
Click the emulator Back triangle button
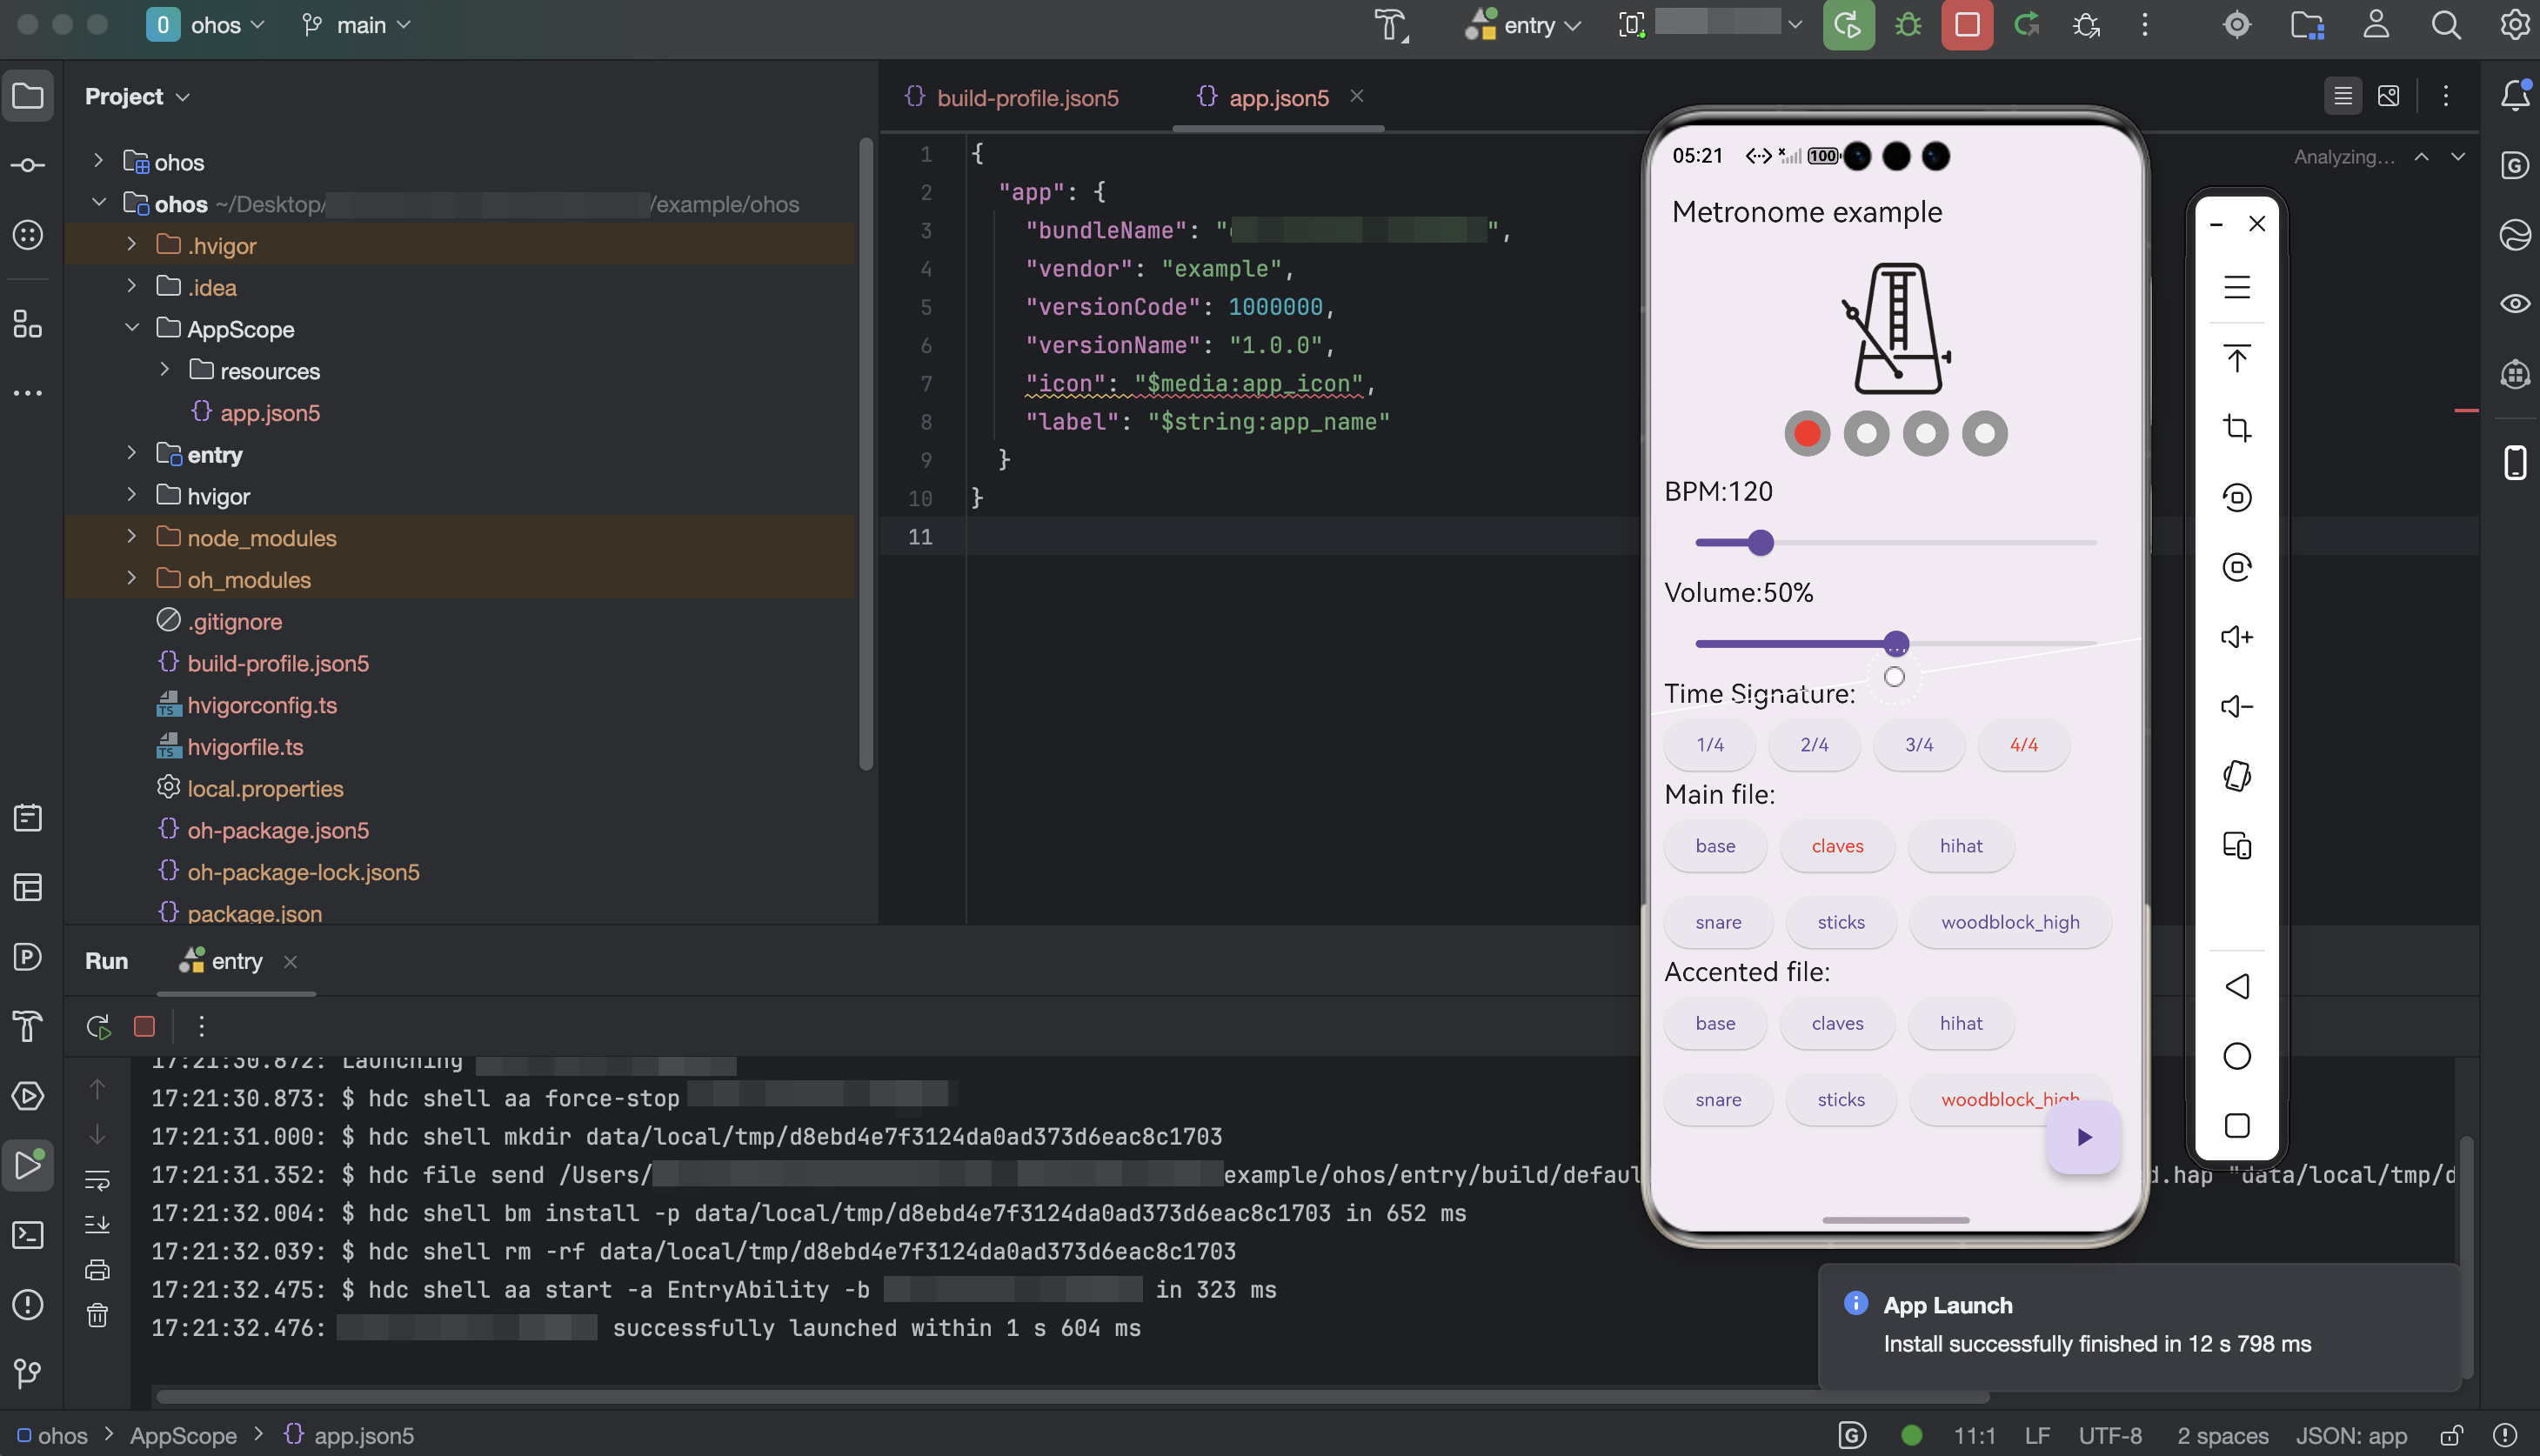pos(2236,986)
